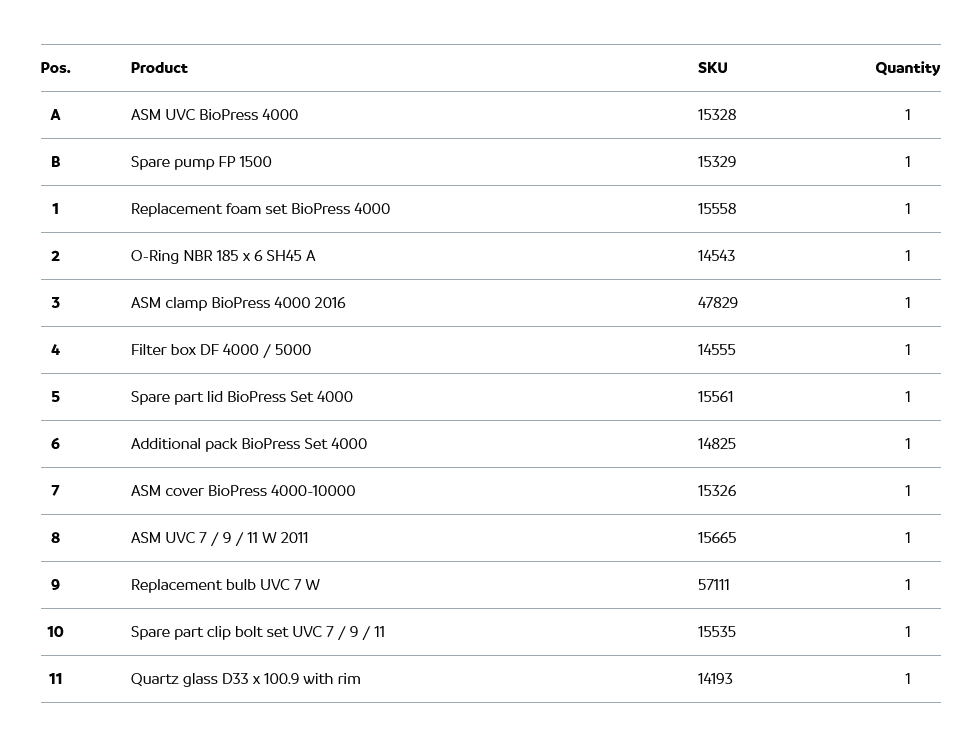Click the Product column header
974x745 pixels.
click(159, 68)
